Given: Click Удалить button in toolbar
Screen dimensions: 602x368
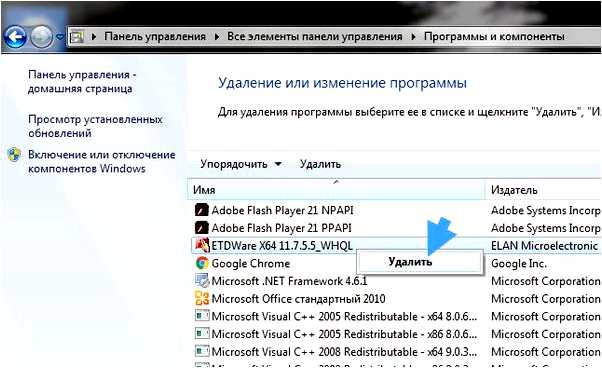Looking at the screenshot, I should click(320, 164).
